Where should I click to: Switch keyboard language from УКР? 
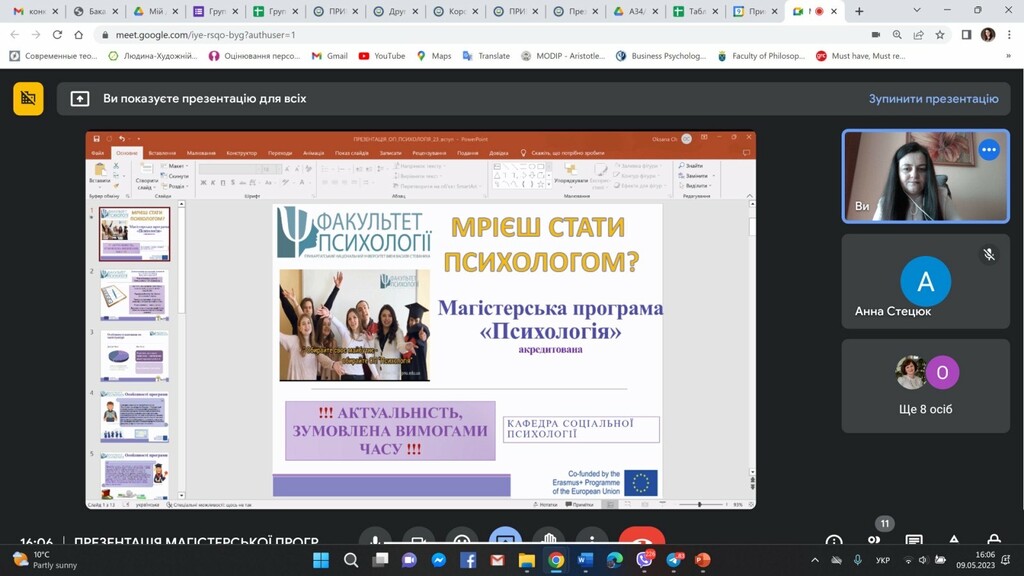(882, 560)
